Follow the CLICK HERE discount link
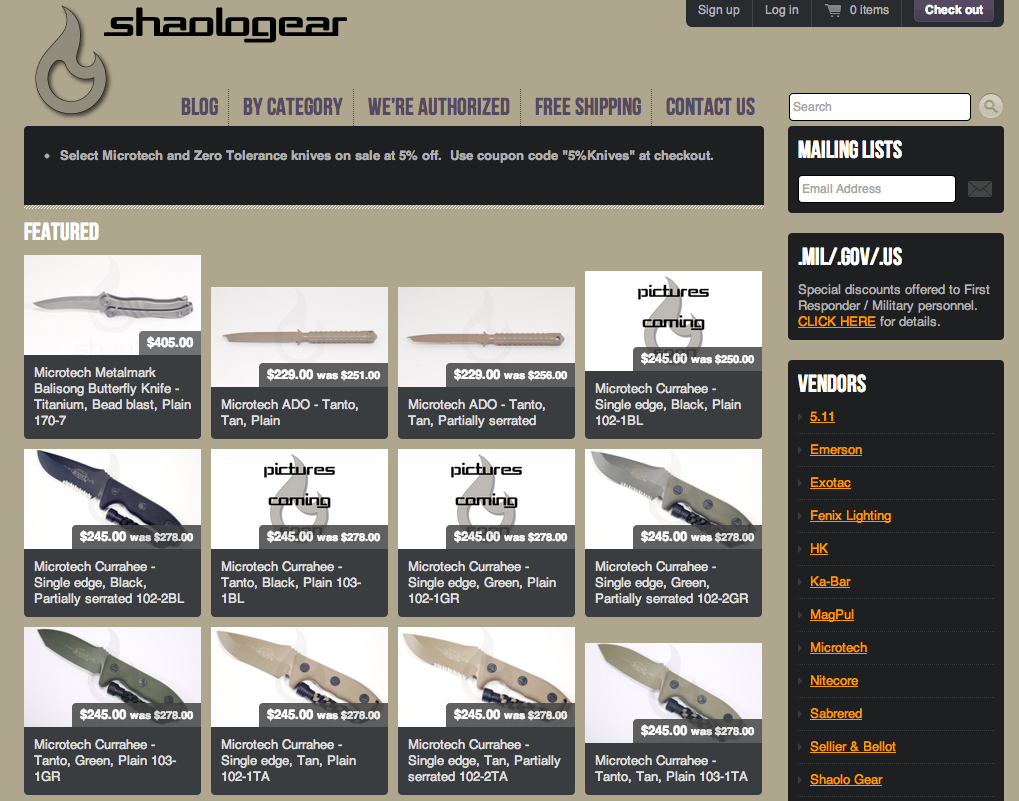1019x801 pixels. point(836,322)
